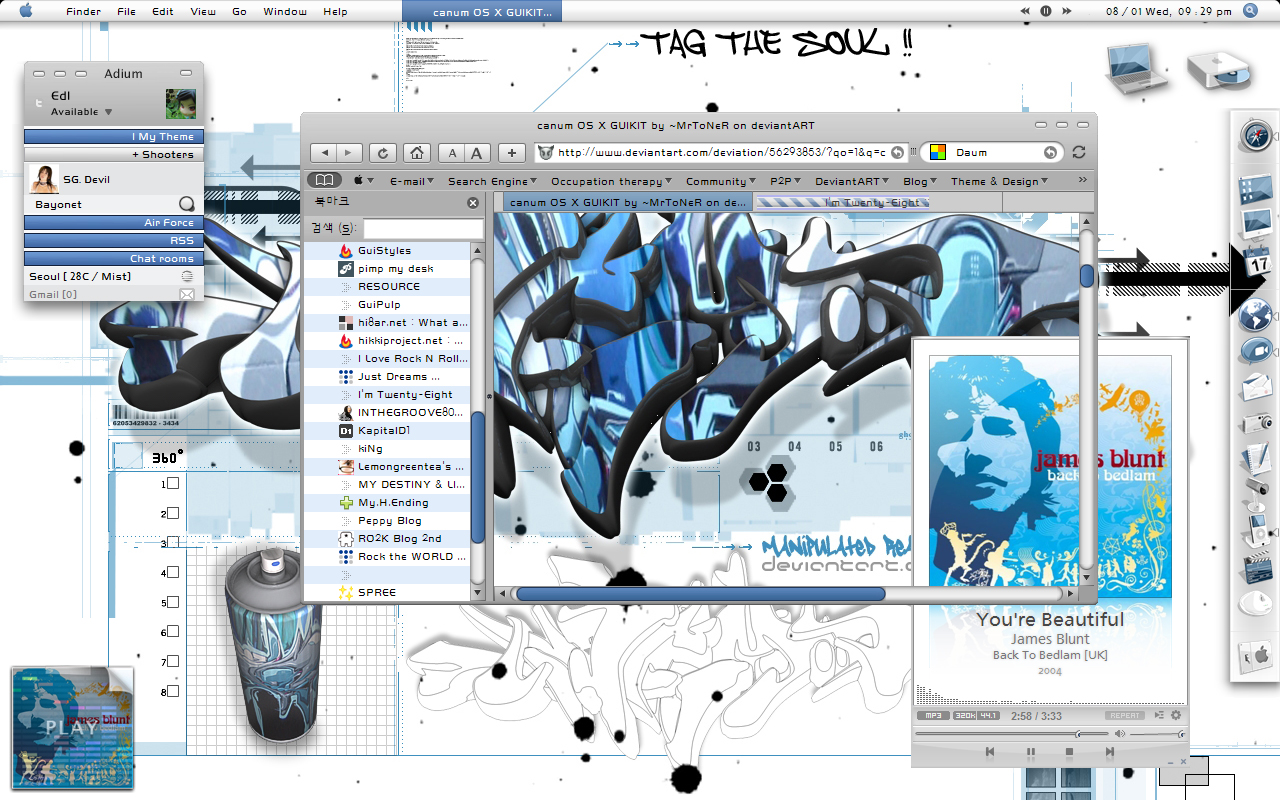The image size is (1280, 800).
Task: Pause music from the menu bar control
Action: click(x=1046, y=11)
